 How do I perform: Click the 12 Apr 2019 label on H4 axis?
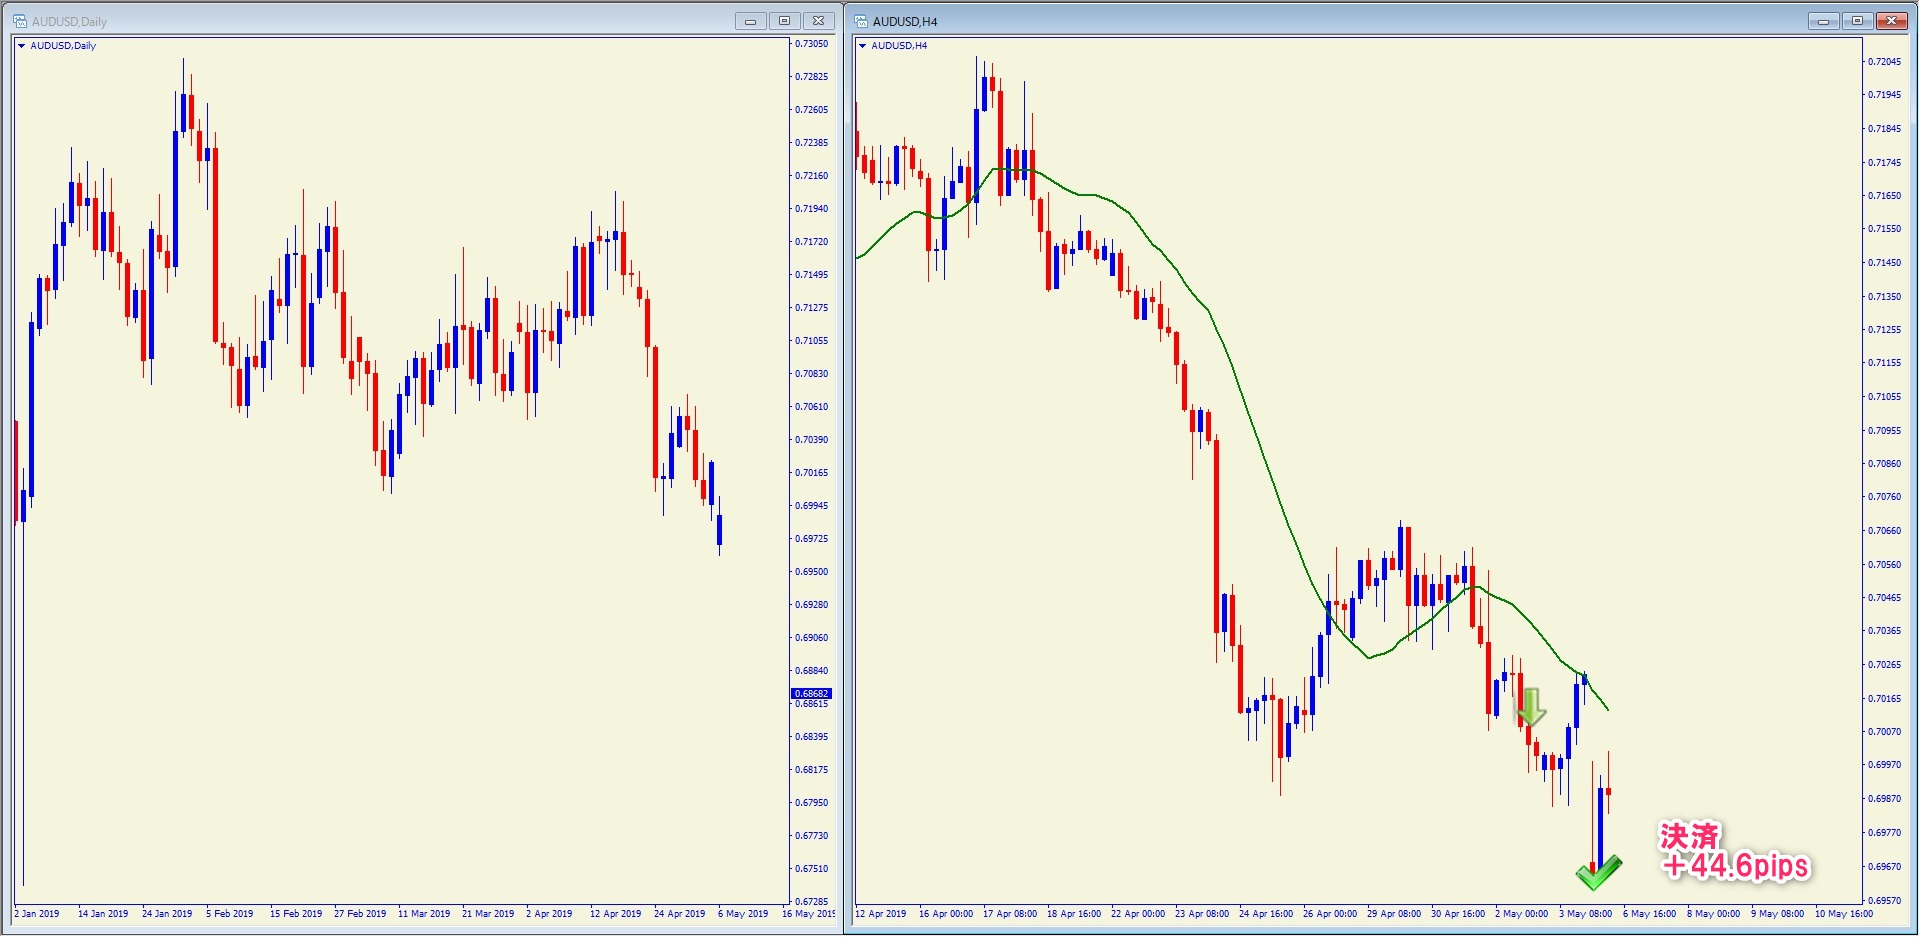[x=881, y=914]
